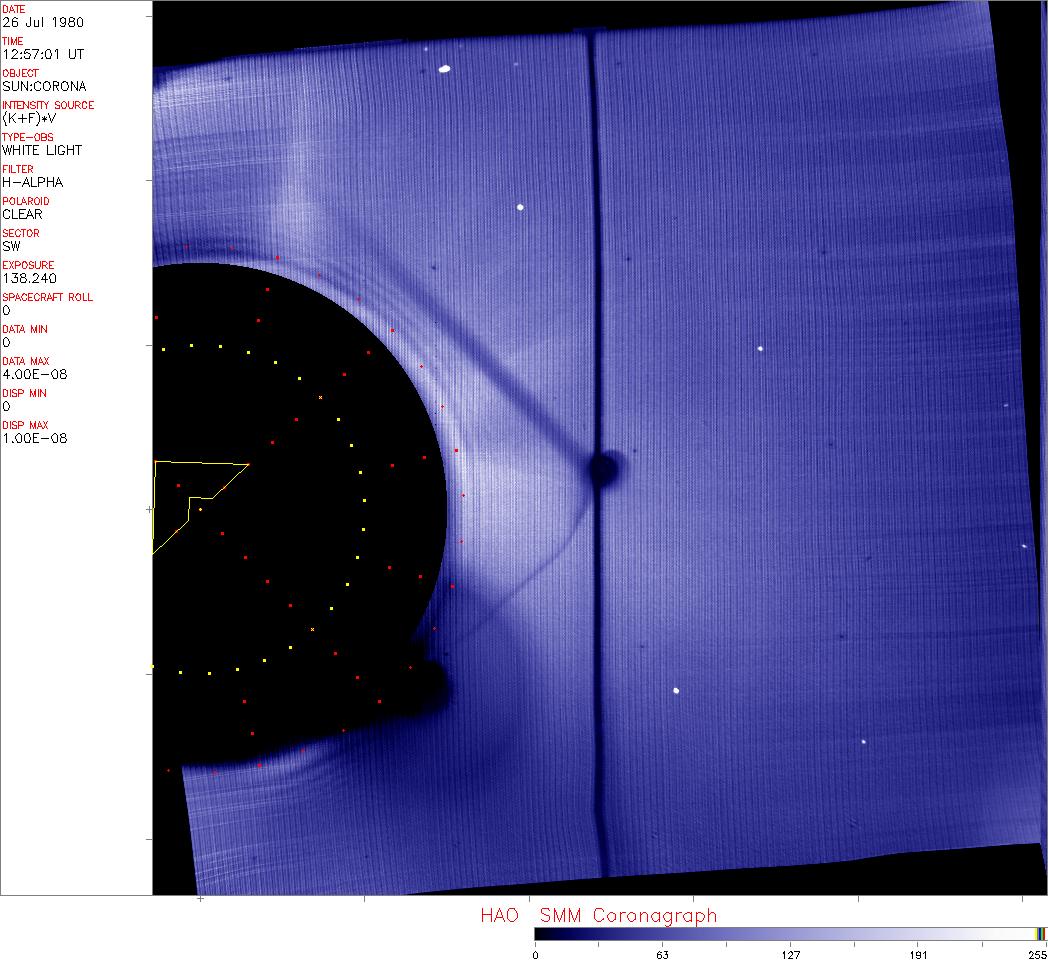Click the dark rounded blob at the disk's lower-right edge
The height and width of the screenshot is (960, 1048).
pyautogui.click(x=428, y=684)
